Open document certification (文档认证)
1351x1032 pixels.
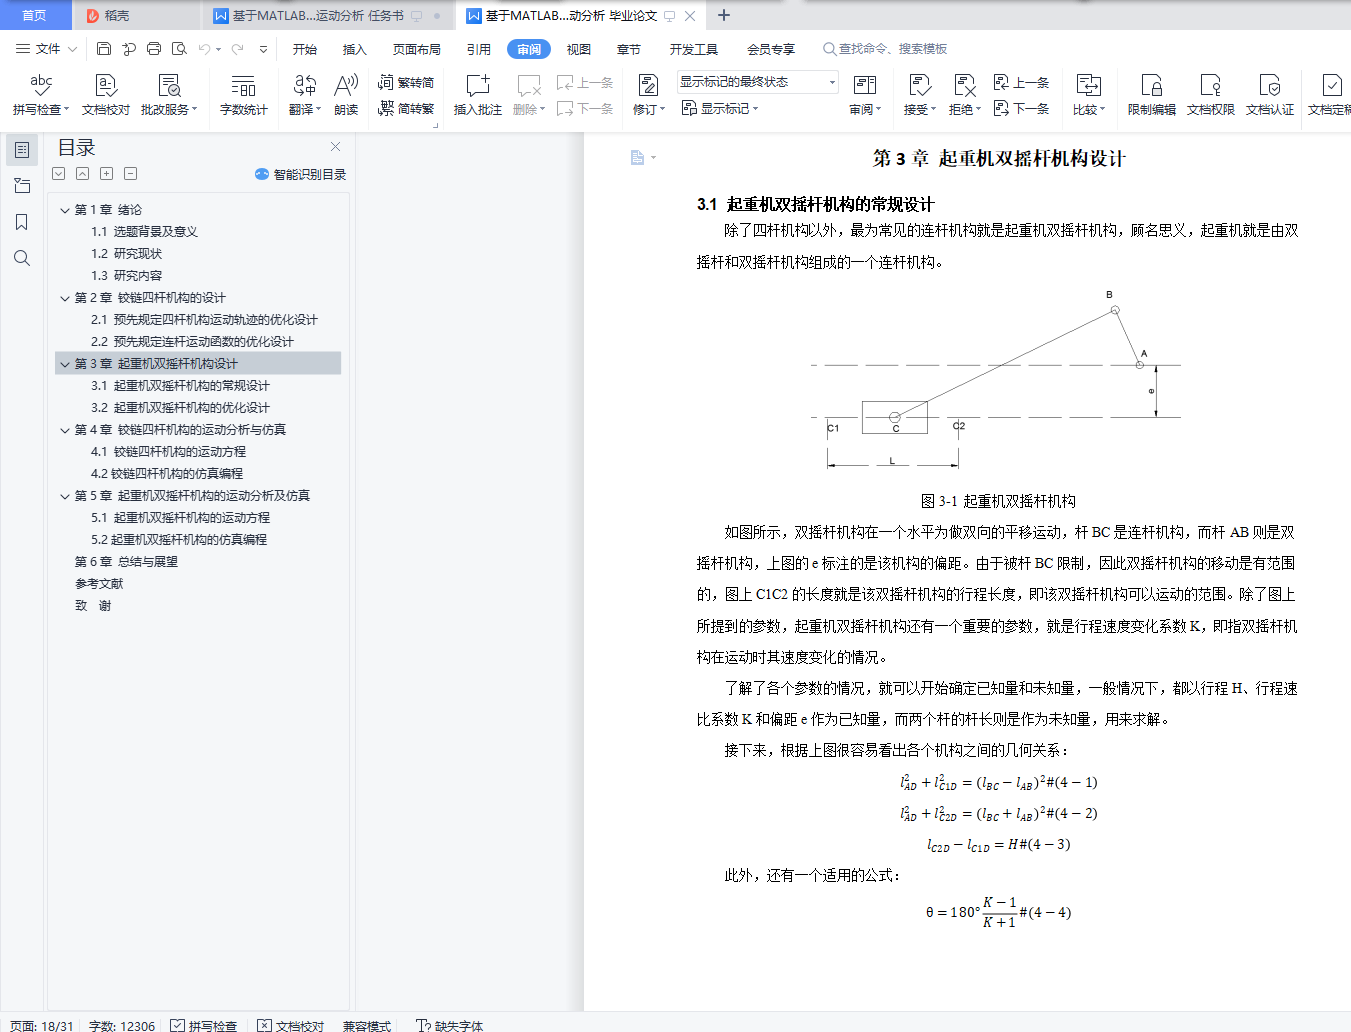coord(1270,95)
